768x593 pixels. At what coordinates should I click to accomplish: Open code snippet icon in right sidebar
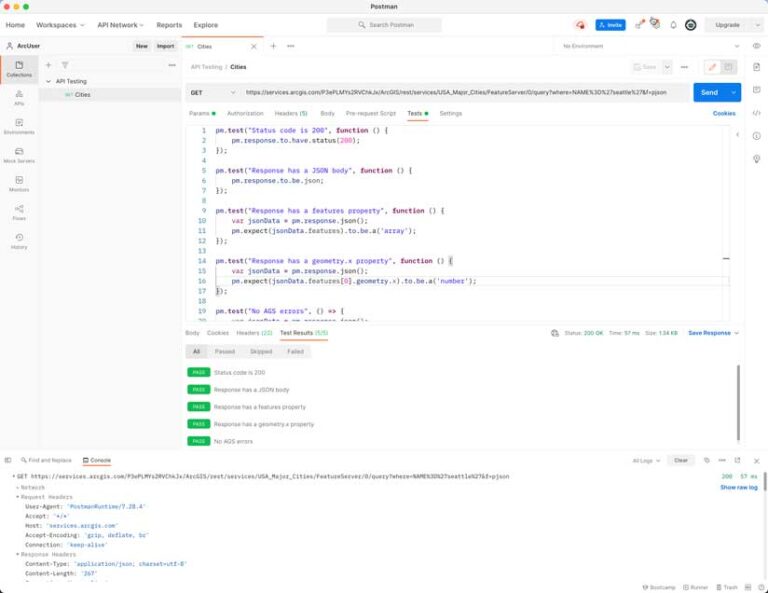[756, 113]
